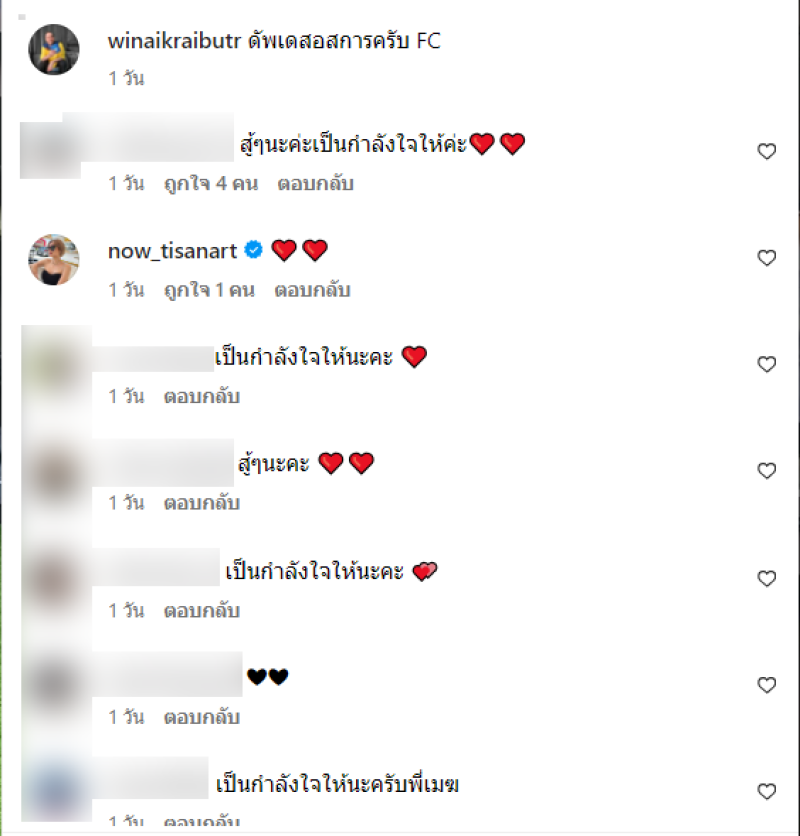Like the first เป็นกำลังใจให้นะคะ red-heart comment
Screen dimensions: 800x836
[x=766, y=364]
